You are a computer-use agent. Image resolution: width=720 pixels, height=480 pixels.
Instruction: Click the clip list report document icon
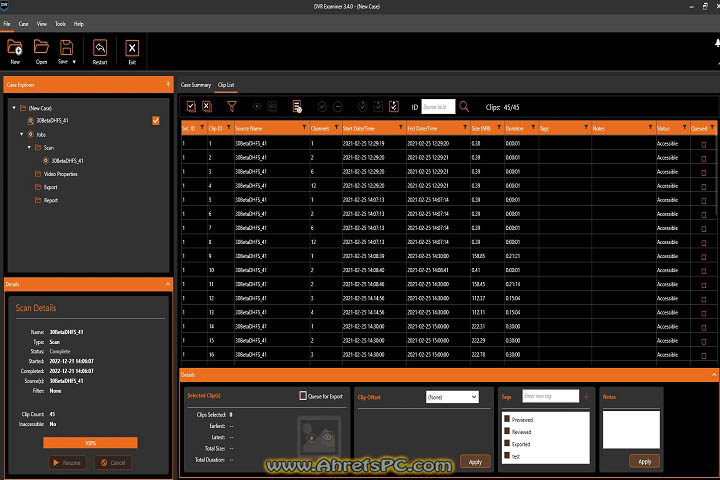(x=297, y=107)
